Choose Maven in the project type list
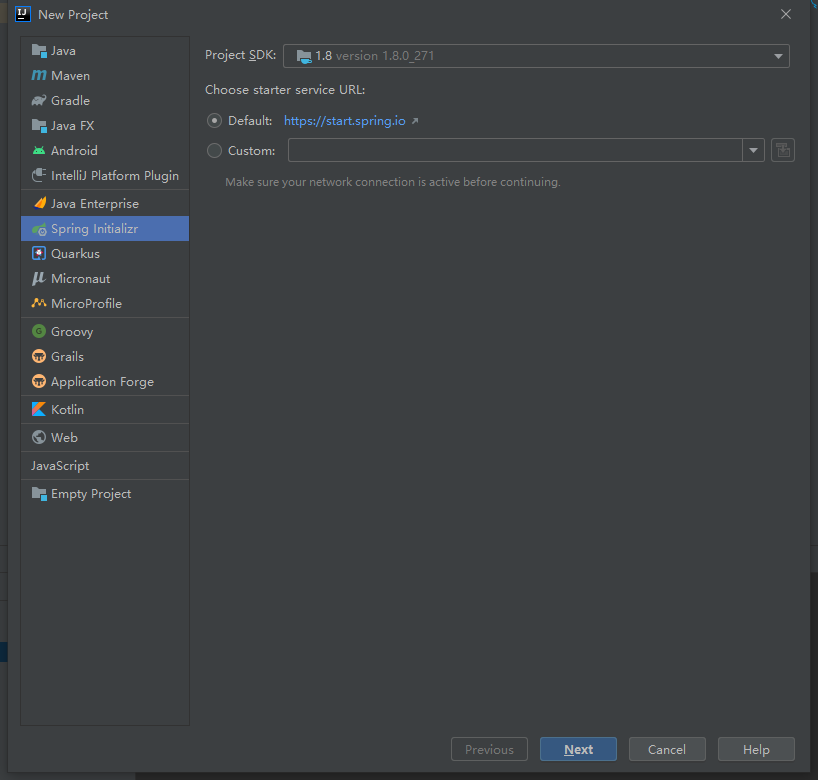The width and height of the screenshot is (818, 780). (x=105, y=76)
